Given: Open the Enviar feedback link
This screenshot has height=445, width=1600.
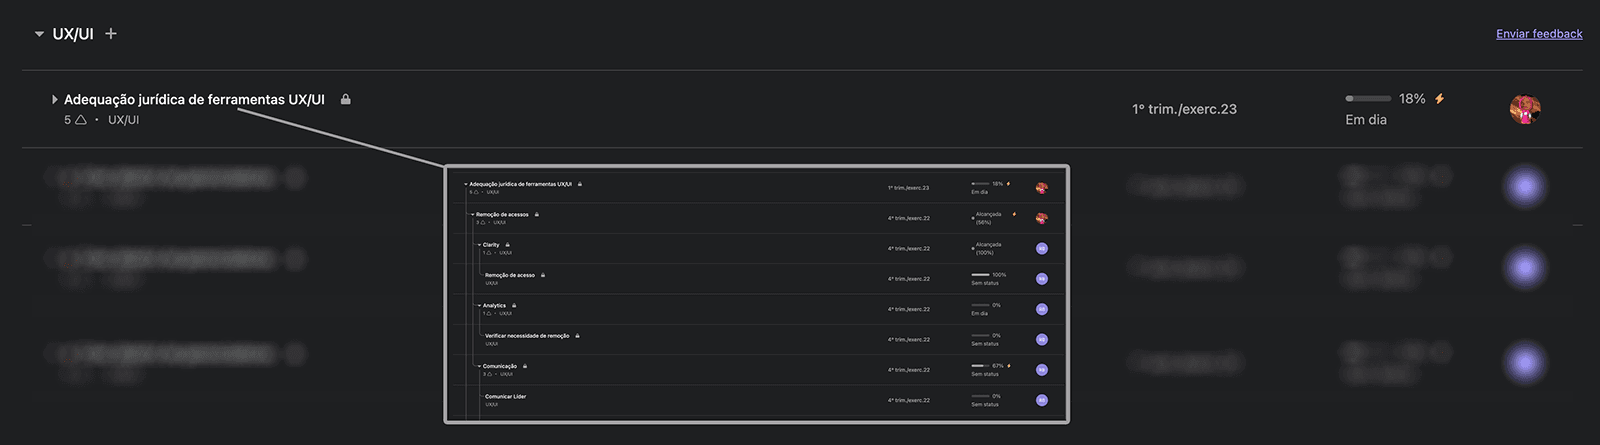Looking at the screenshot, I should coord(1539,34).
